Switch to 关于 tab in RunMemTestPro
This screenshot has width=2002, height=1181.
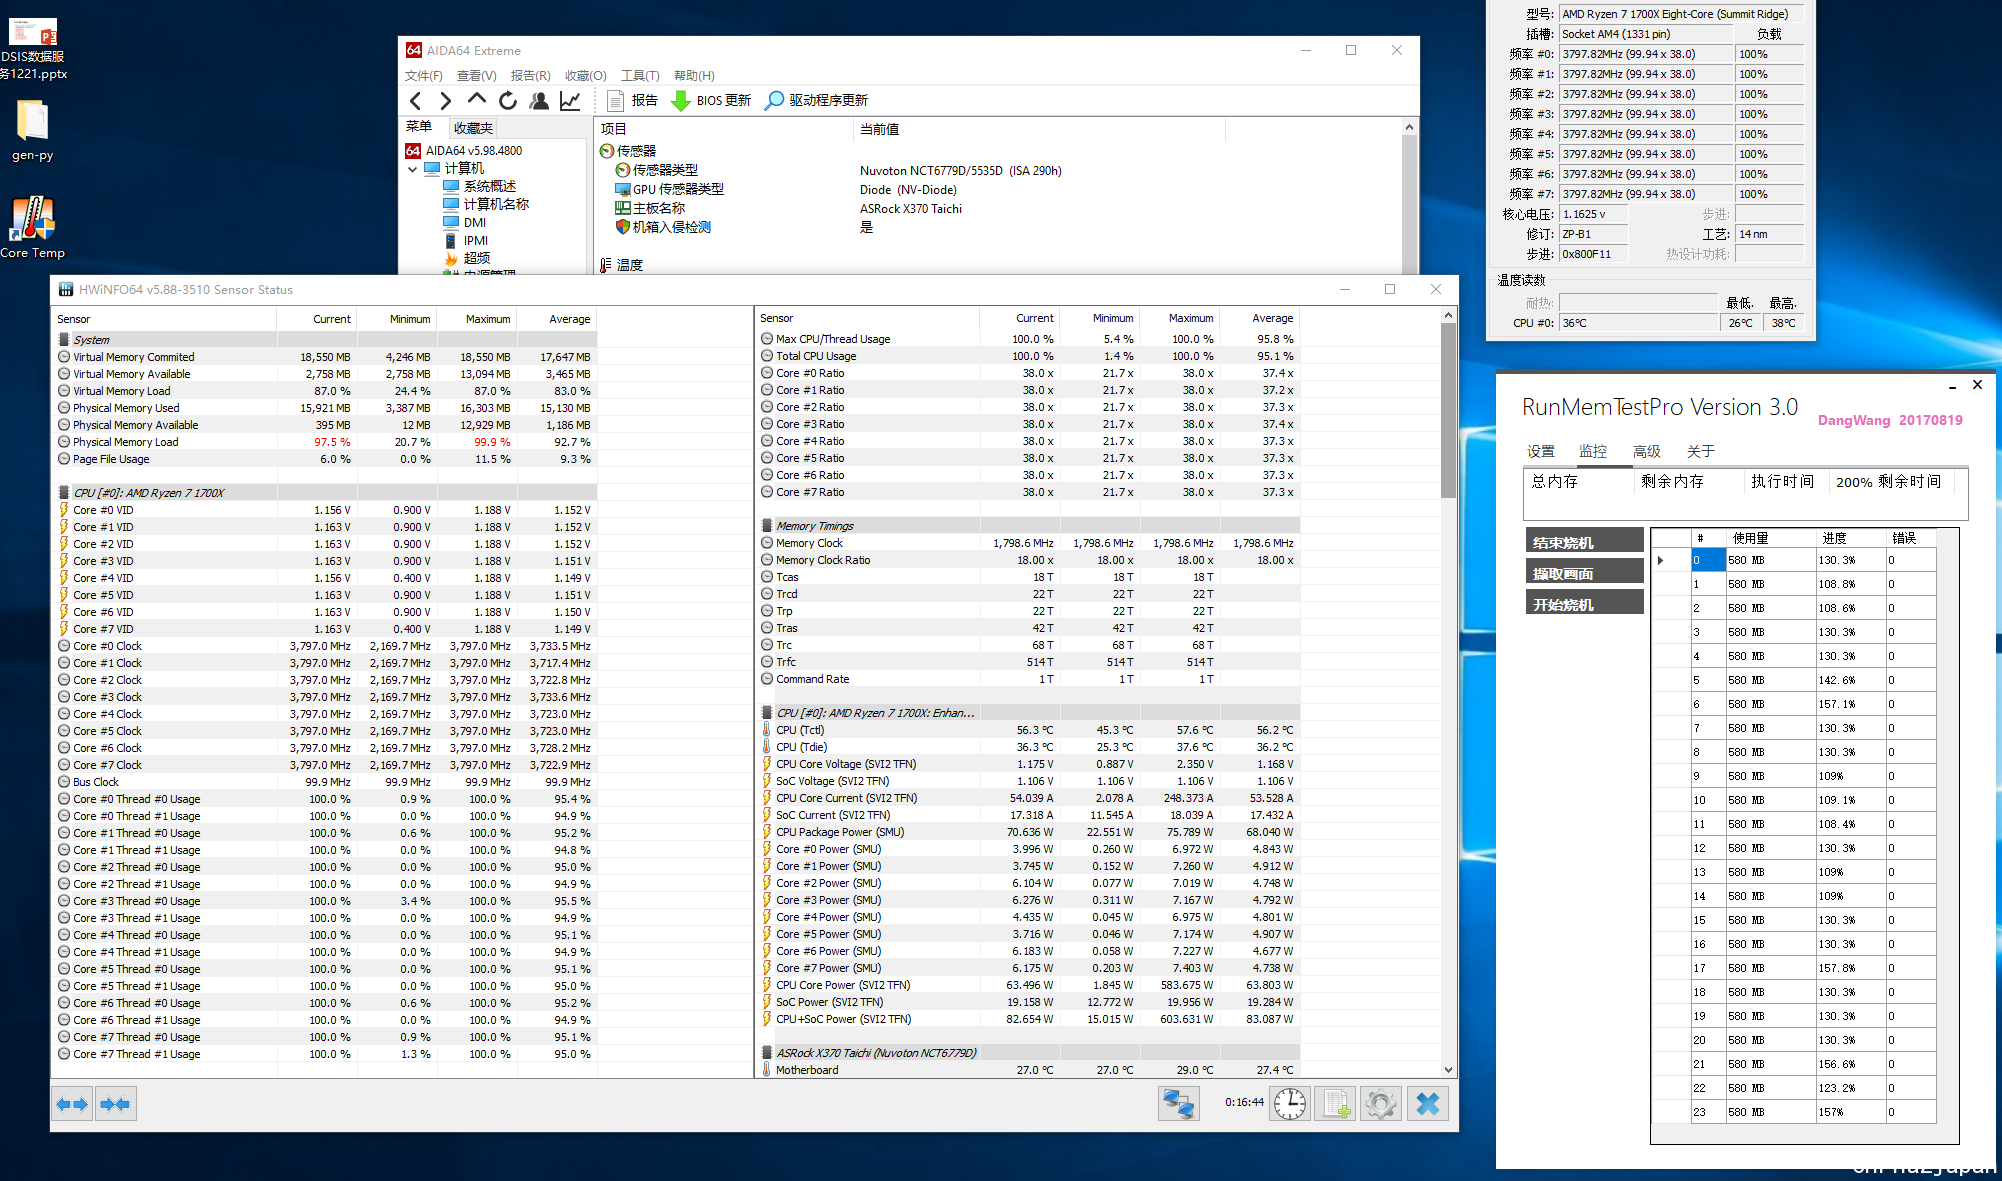pos(1701,452)
